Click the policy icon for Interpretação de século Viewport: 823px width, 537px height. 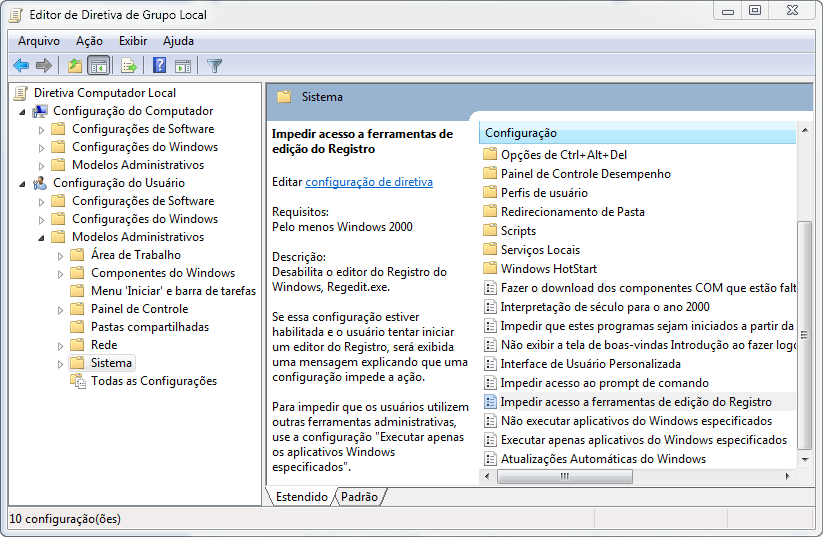click(490, 307)
